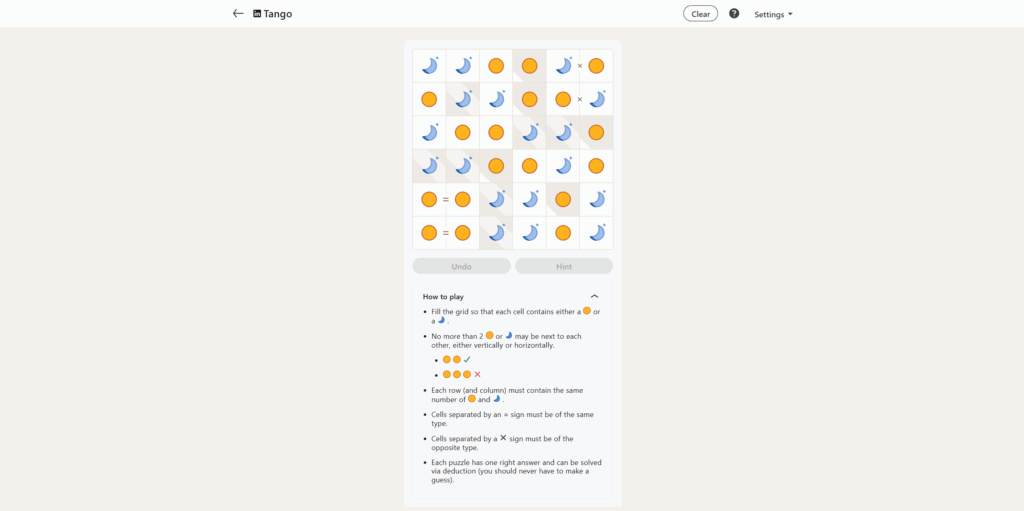Click the Undo button
Image resolution: width=1024 pixels, height=511 pixels.
461,266
